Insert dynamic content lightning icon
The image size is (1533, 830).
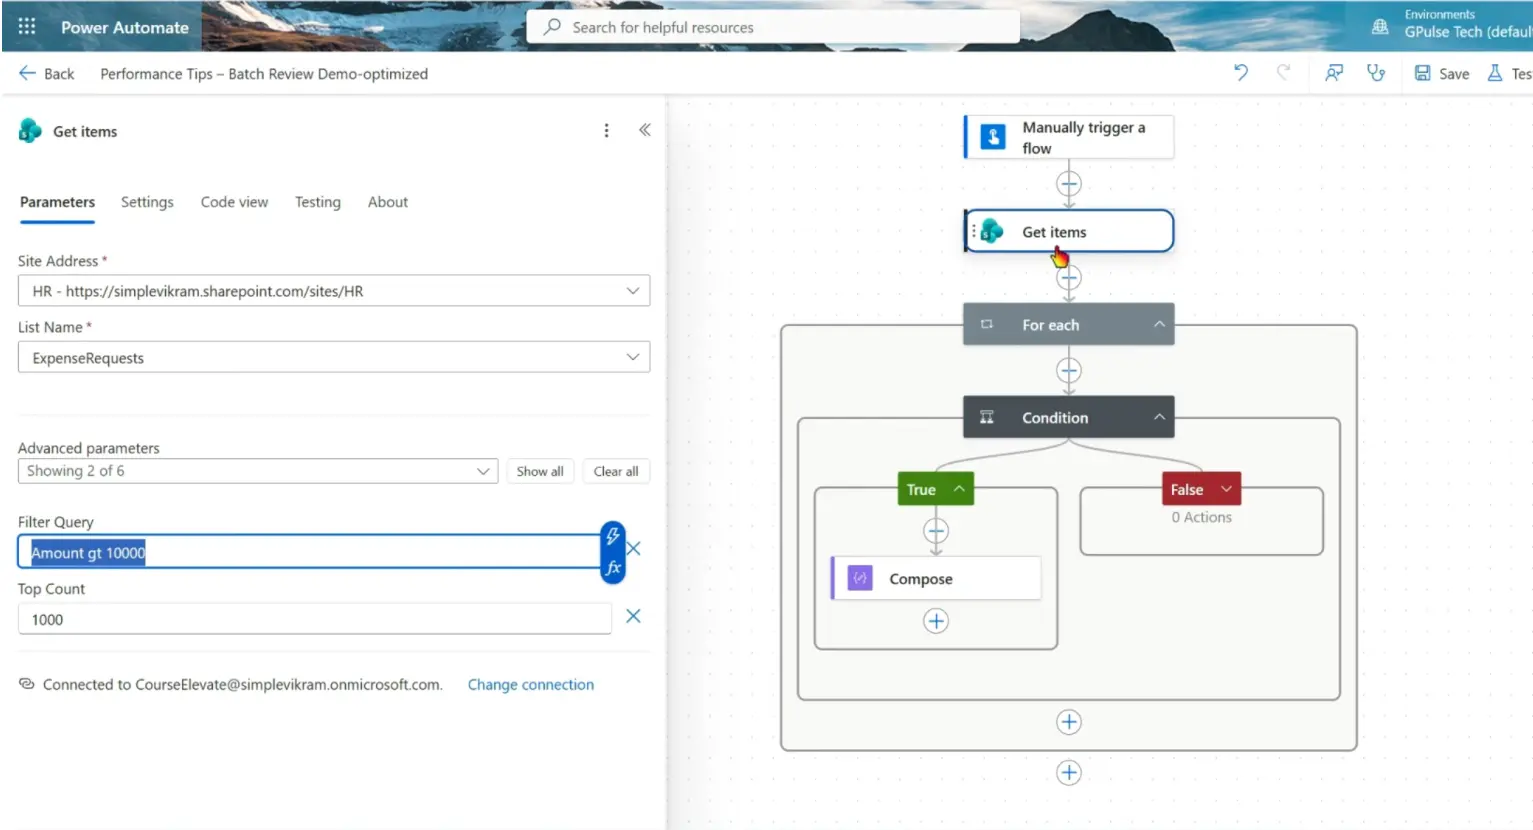(613, 537)
